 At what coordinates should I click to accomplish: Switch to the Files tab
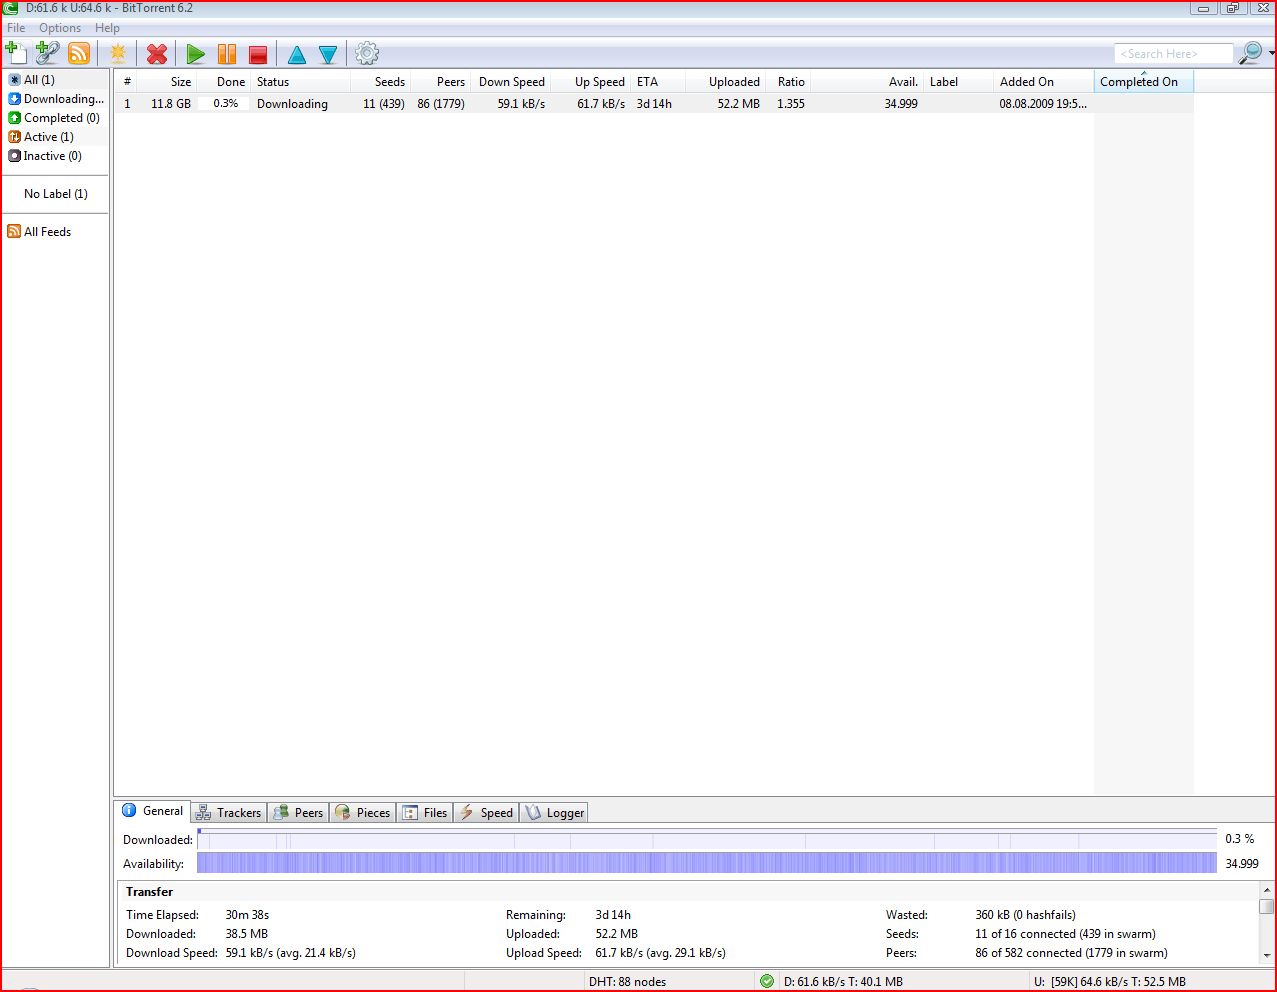tap(425, 813)
